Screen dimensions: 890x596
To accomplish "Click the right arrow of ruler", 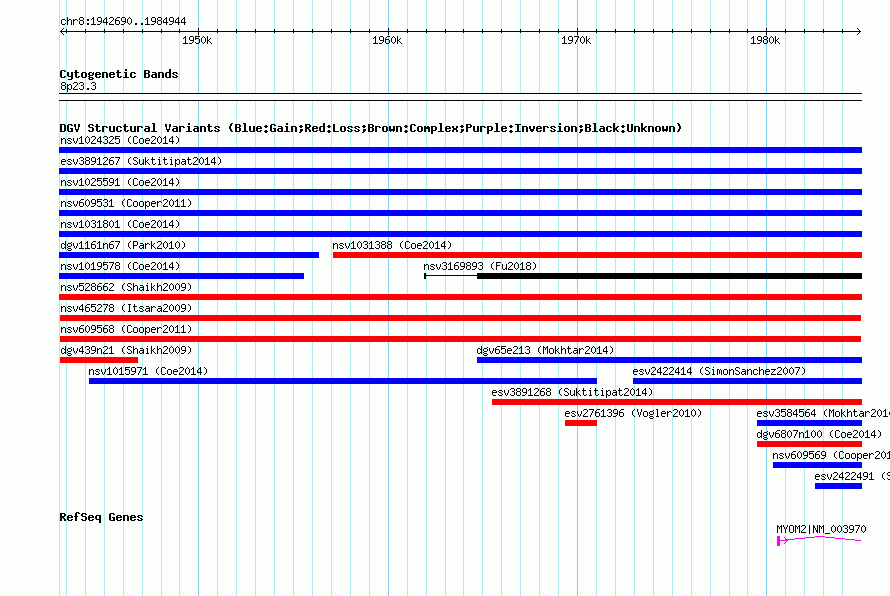I will point(858,32).
